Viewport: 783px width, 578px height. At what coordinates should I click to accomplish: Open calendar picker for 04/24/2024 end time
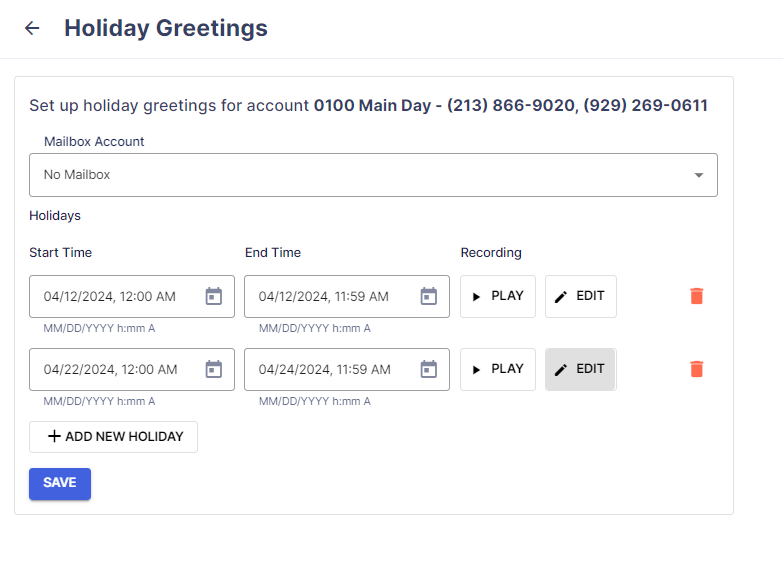point(428,369)
